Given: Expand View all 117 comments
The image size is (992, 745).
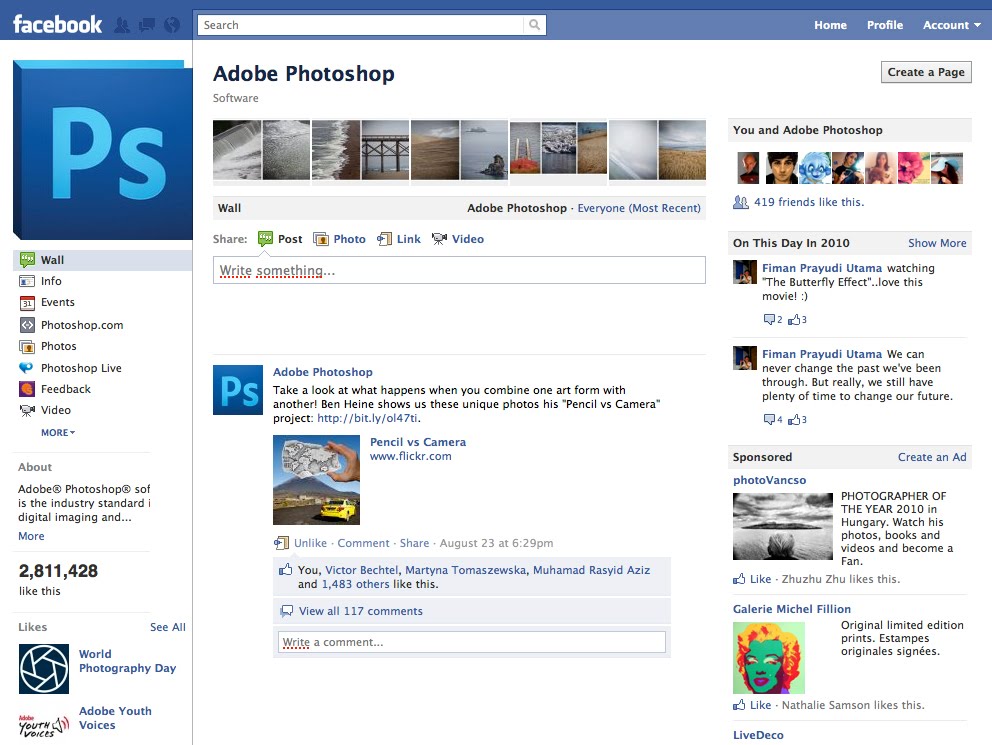Looking at the screenshot, I should 361,611.
